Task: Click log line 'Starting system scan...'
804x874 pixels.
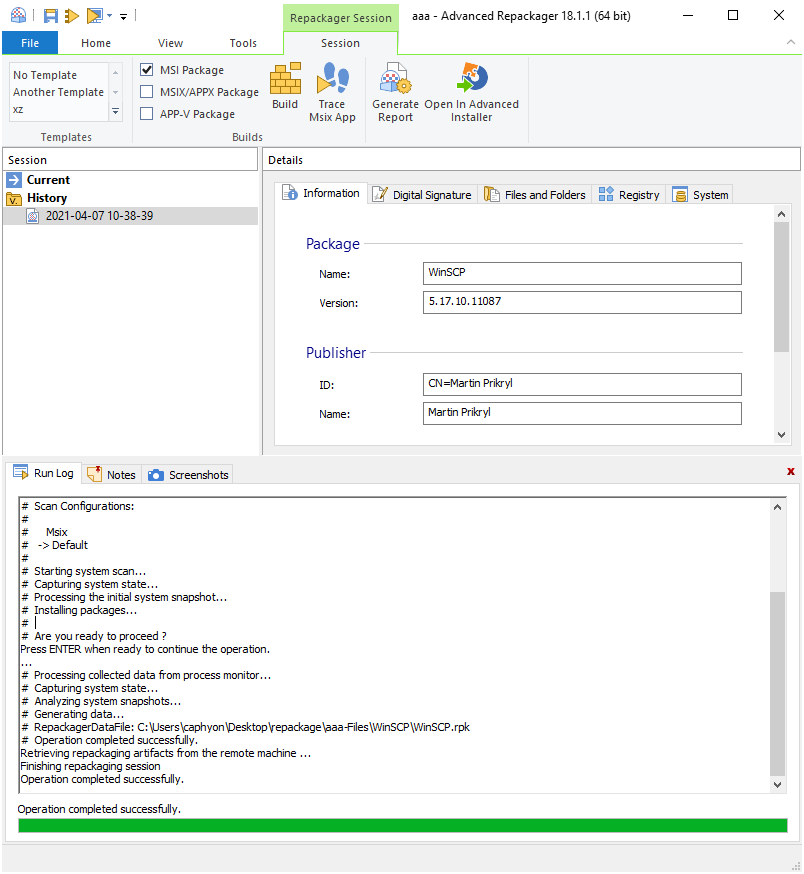Action: (x=84, y=571)
